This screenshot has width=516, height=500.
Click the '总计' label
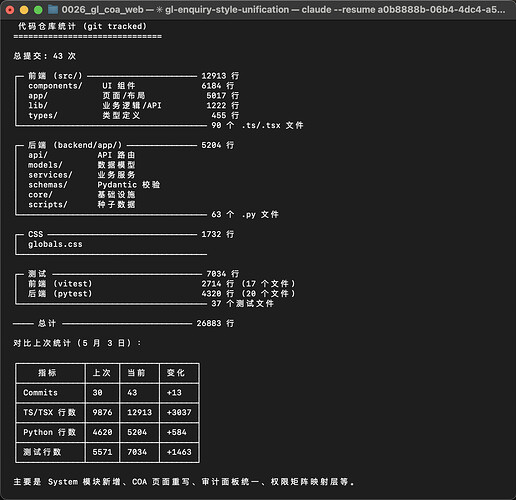tap(47, 323)
